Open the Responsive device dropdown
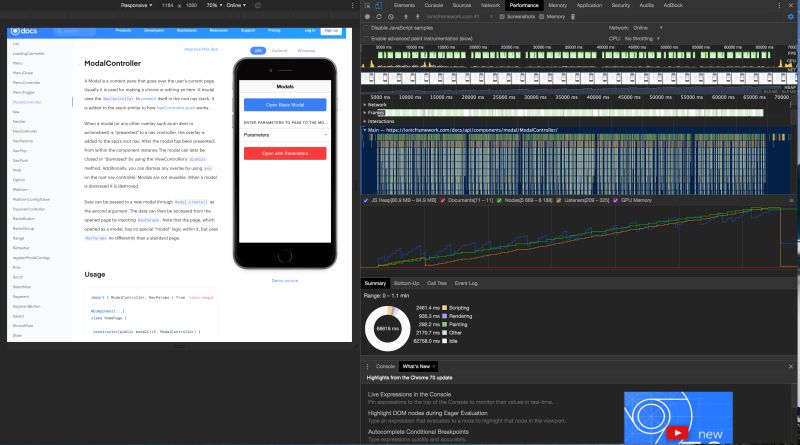 136,5
